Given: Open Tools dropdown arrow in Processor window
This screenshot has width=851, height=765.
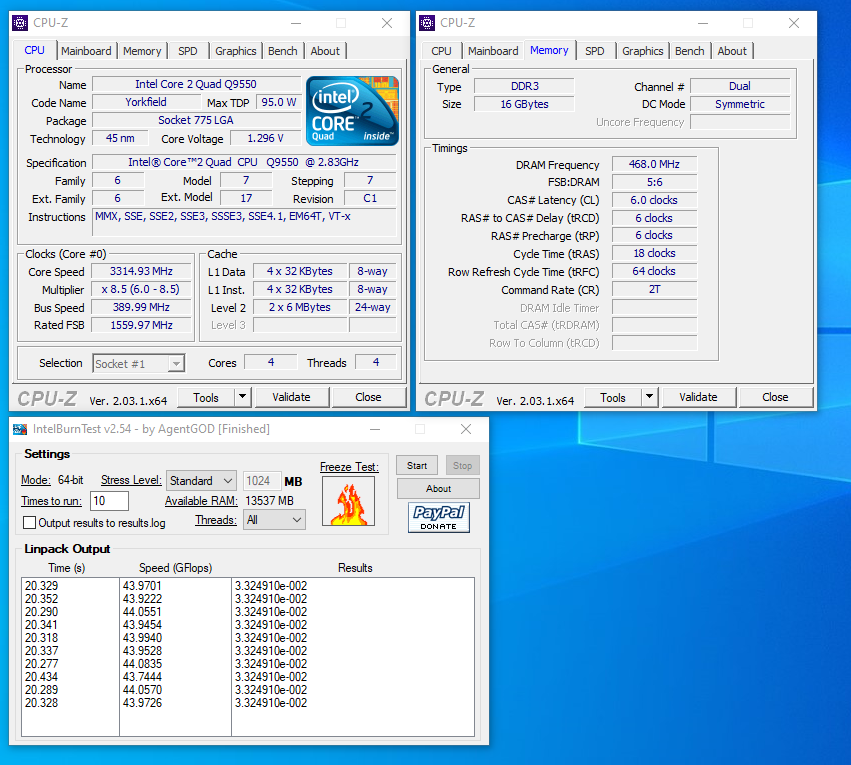Looking at the screenshot, I should pos(242,397).
